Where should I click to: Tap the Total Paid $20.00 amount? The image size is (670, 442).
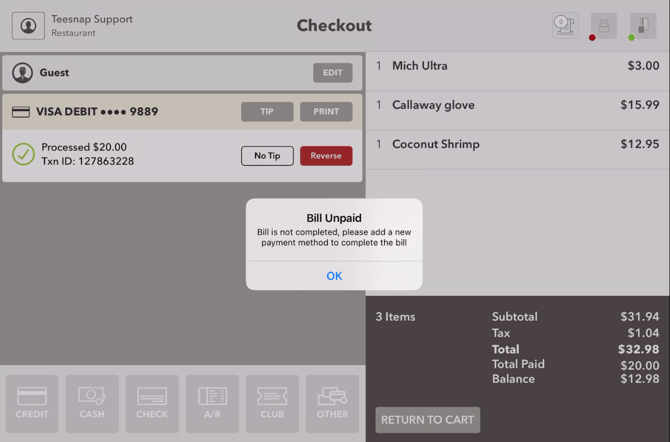[x=640, y=365]
